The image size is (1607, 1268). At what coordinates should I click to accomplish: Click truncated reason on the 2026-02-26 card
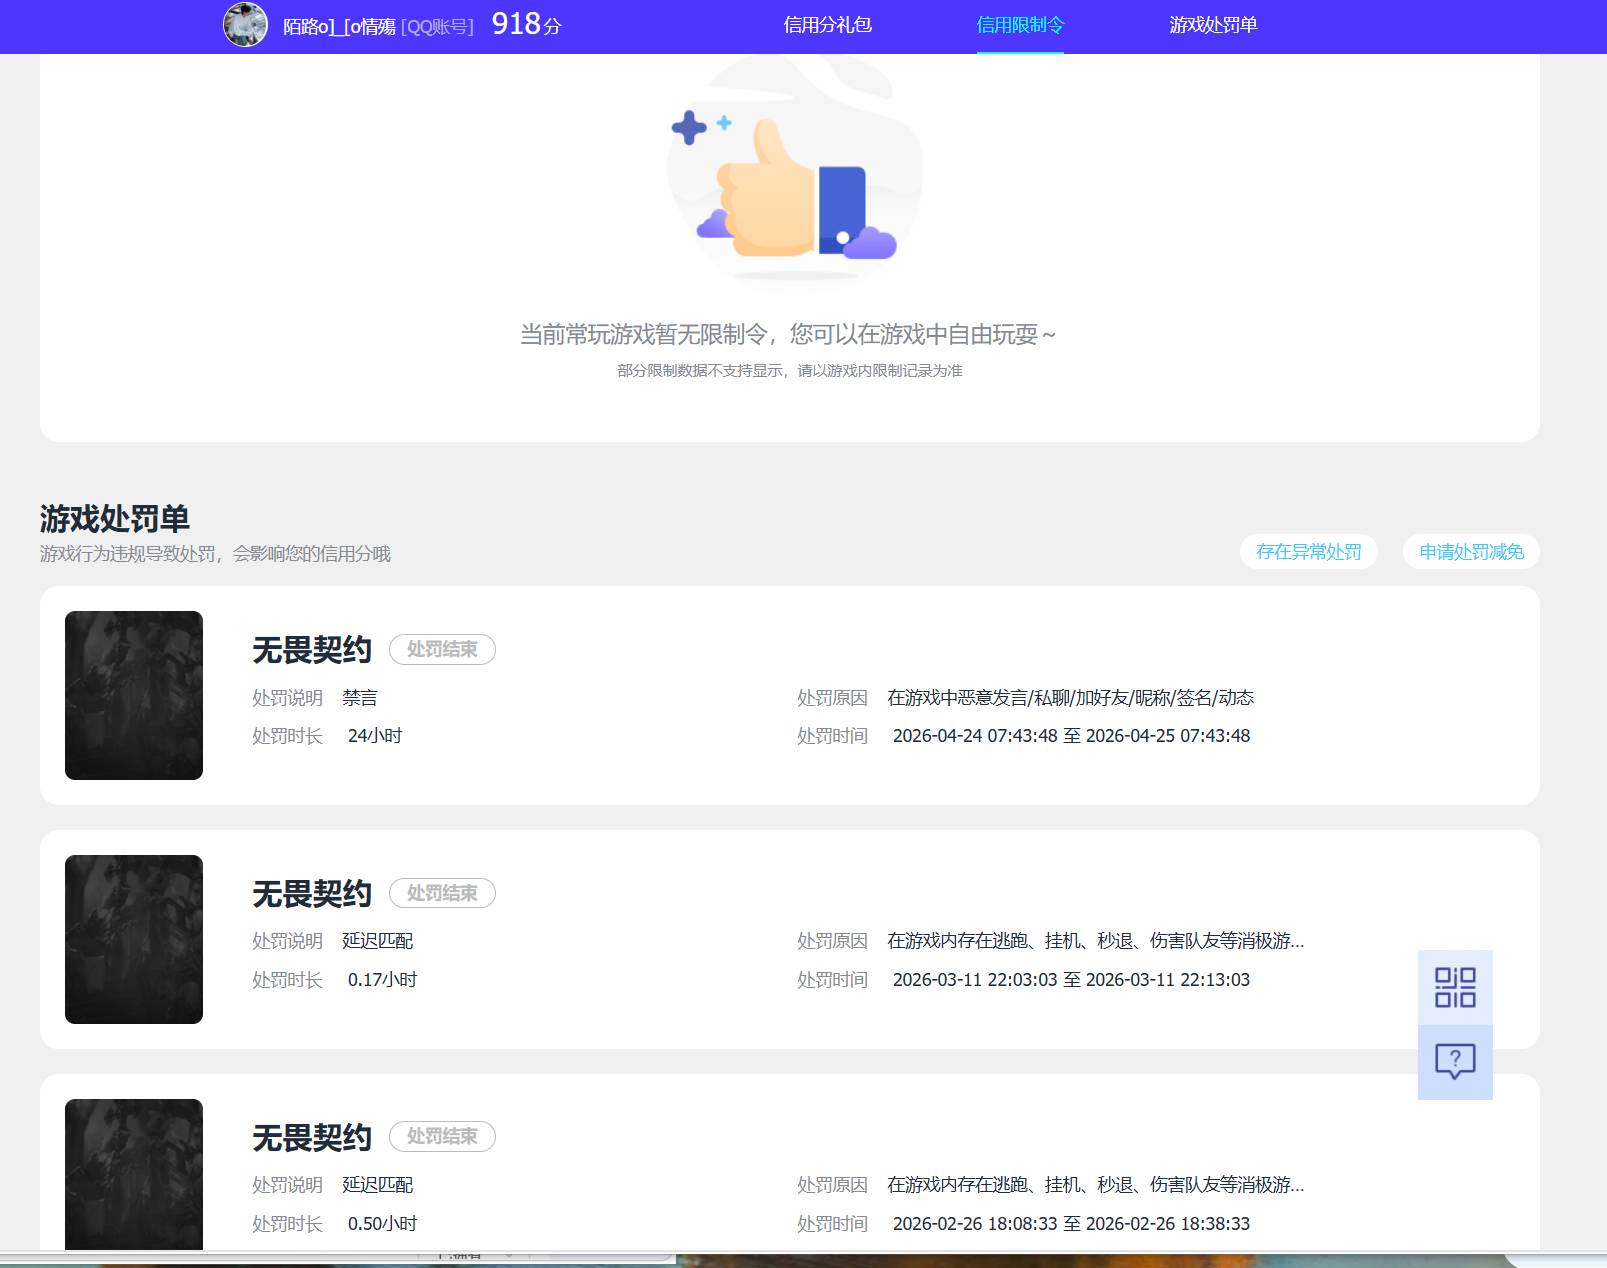[x=1095, y=1185]
